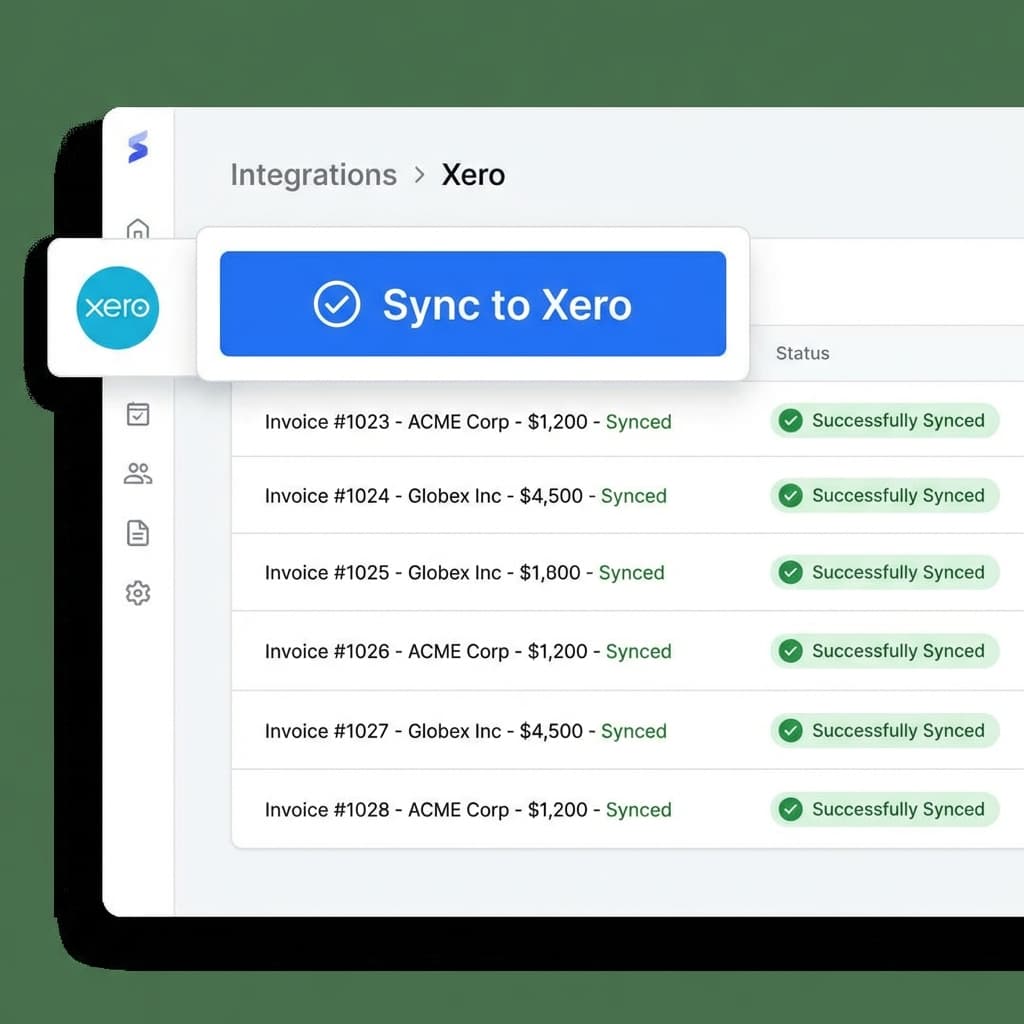Open Contacts via the people icon

click(x=137, y=474)
